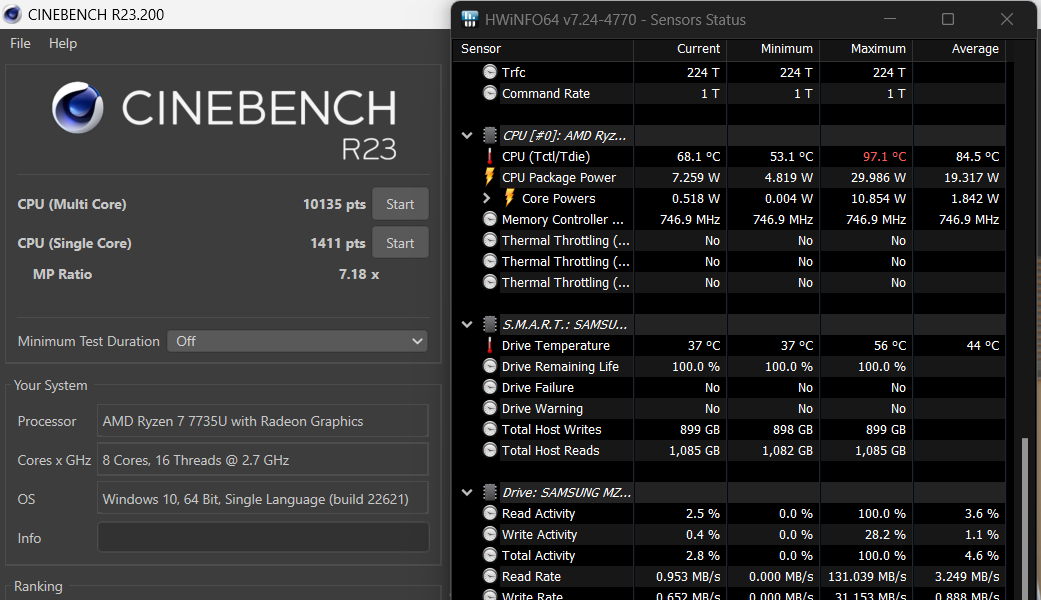
Task: Open the Minimum Test Duration dropdown
Action: click(x=297, y=341)
